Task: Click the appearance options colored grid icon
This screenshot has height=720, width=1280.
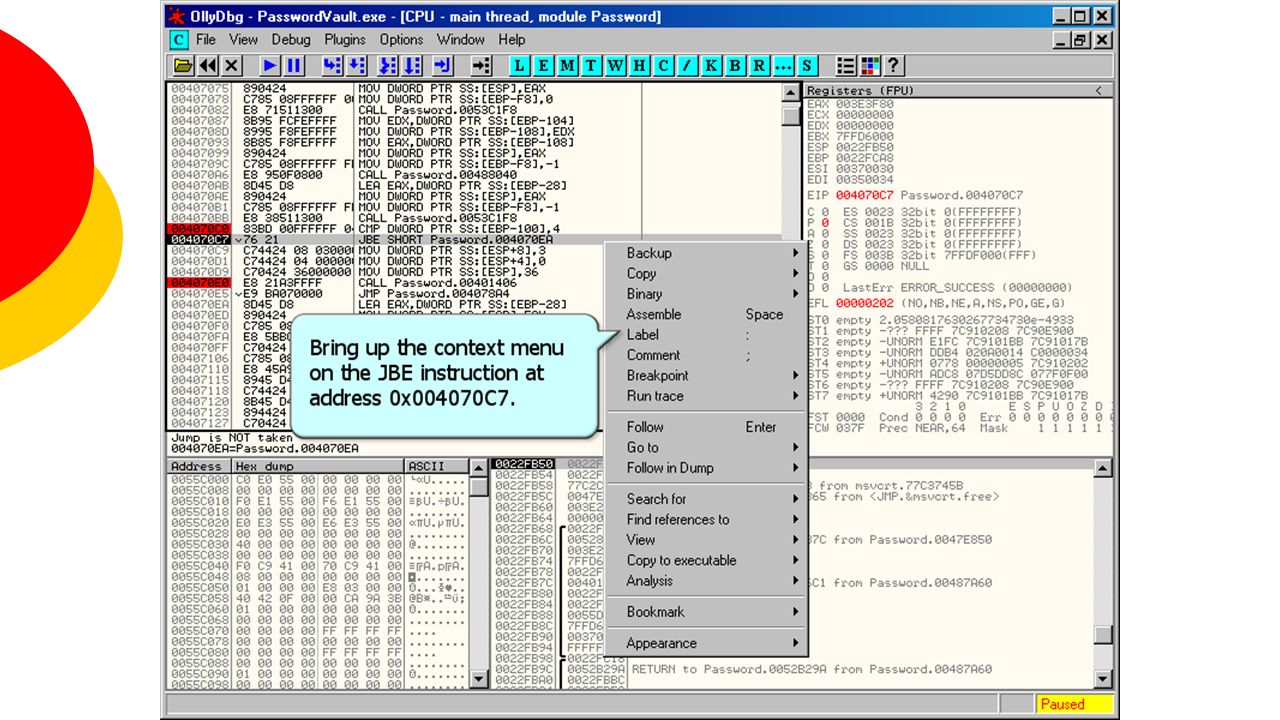Action: pyautogui.click(x=869, y=66)
